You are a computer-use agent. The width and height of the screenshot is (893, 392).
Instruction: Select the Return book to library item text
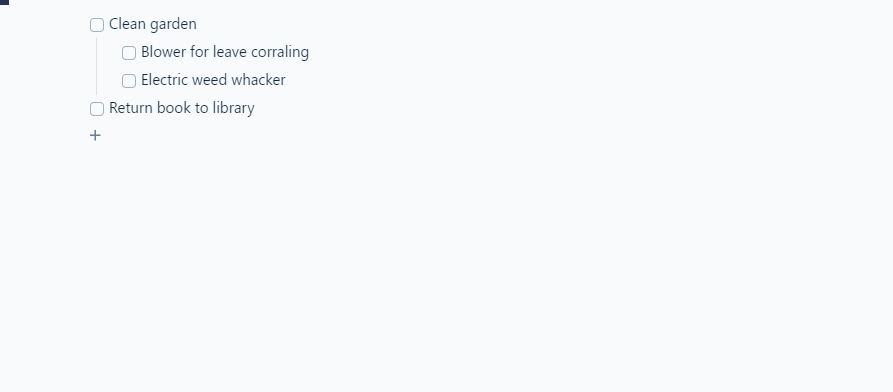(182, 108)
